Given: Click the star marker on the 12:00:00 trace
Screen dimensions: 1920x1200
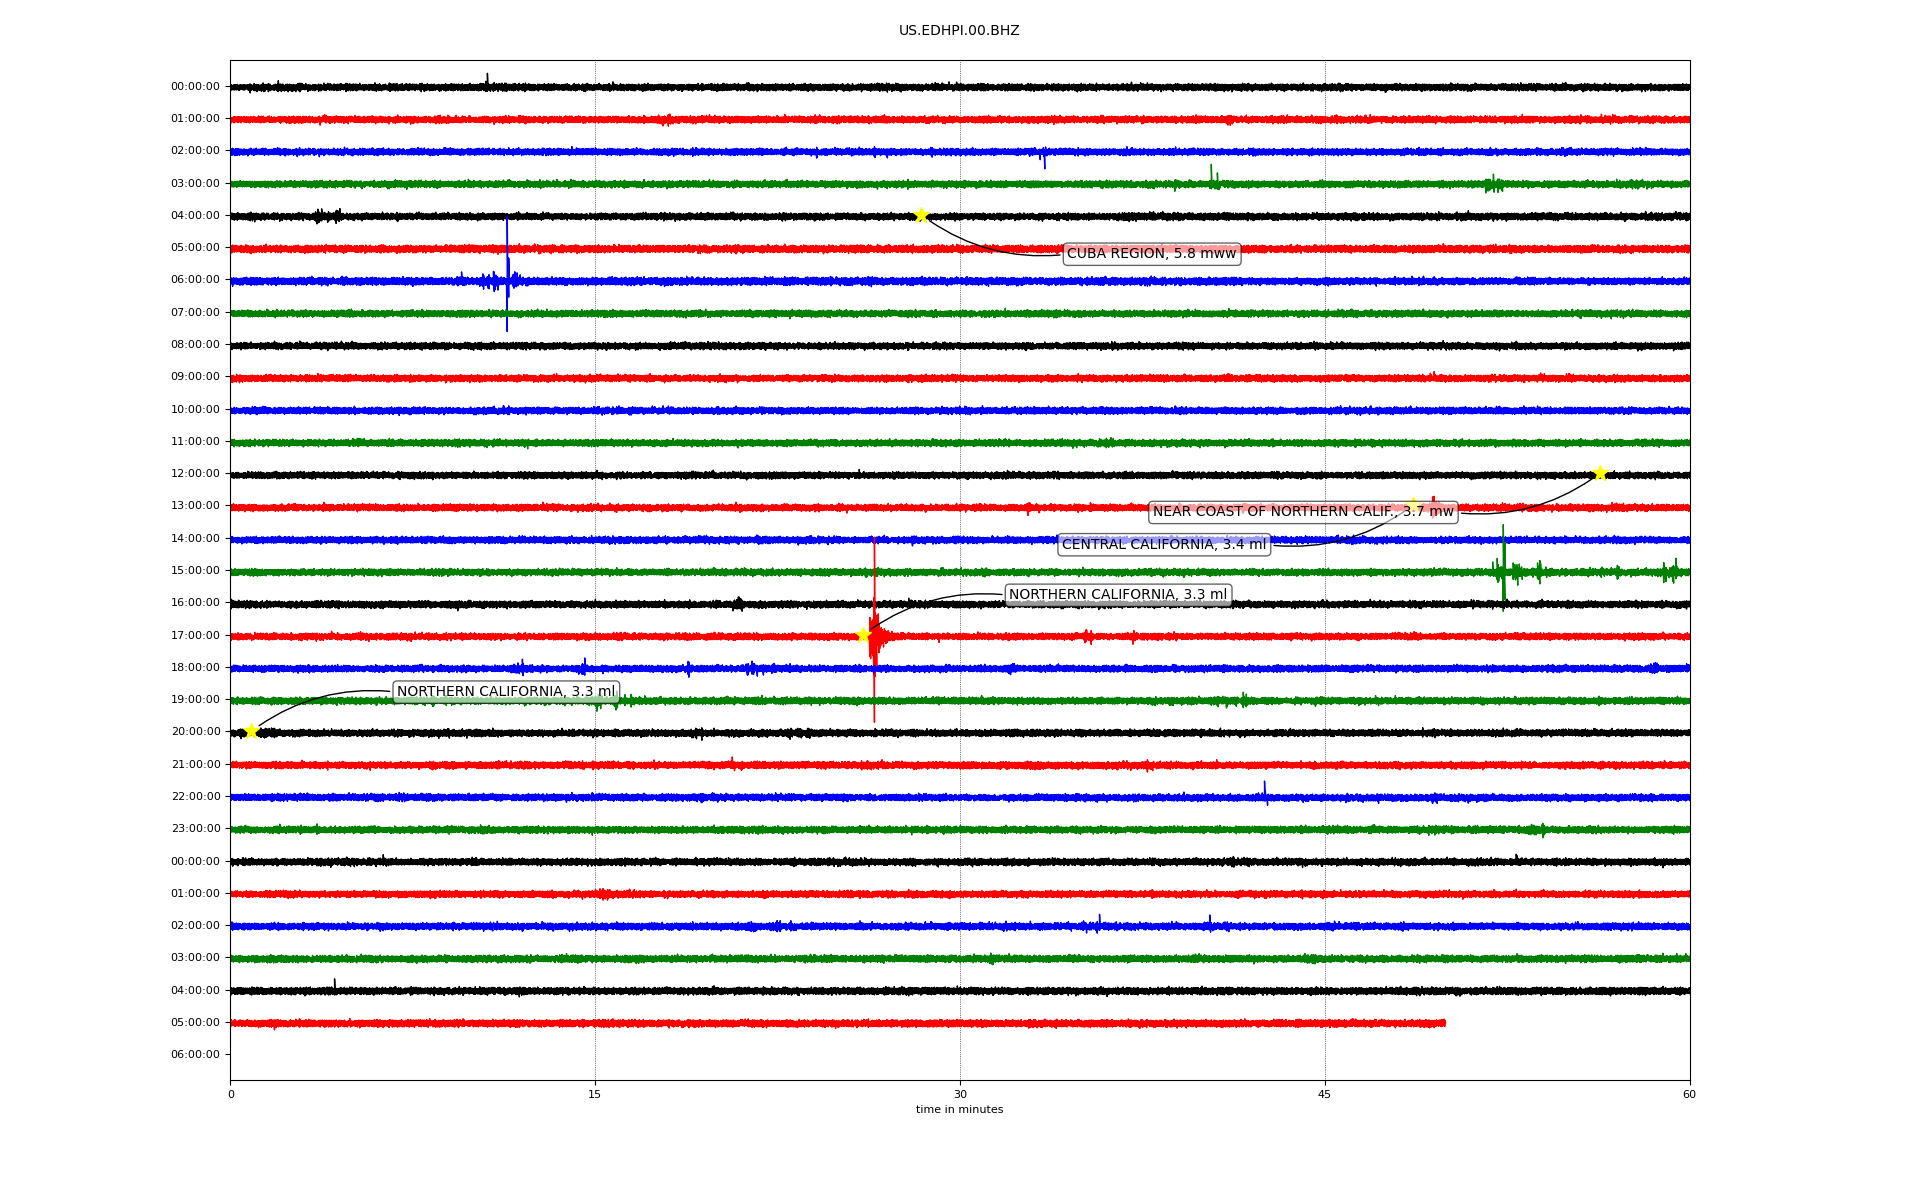Looking at the screenshot, I should click(x=1600, y=473).
